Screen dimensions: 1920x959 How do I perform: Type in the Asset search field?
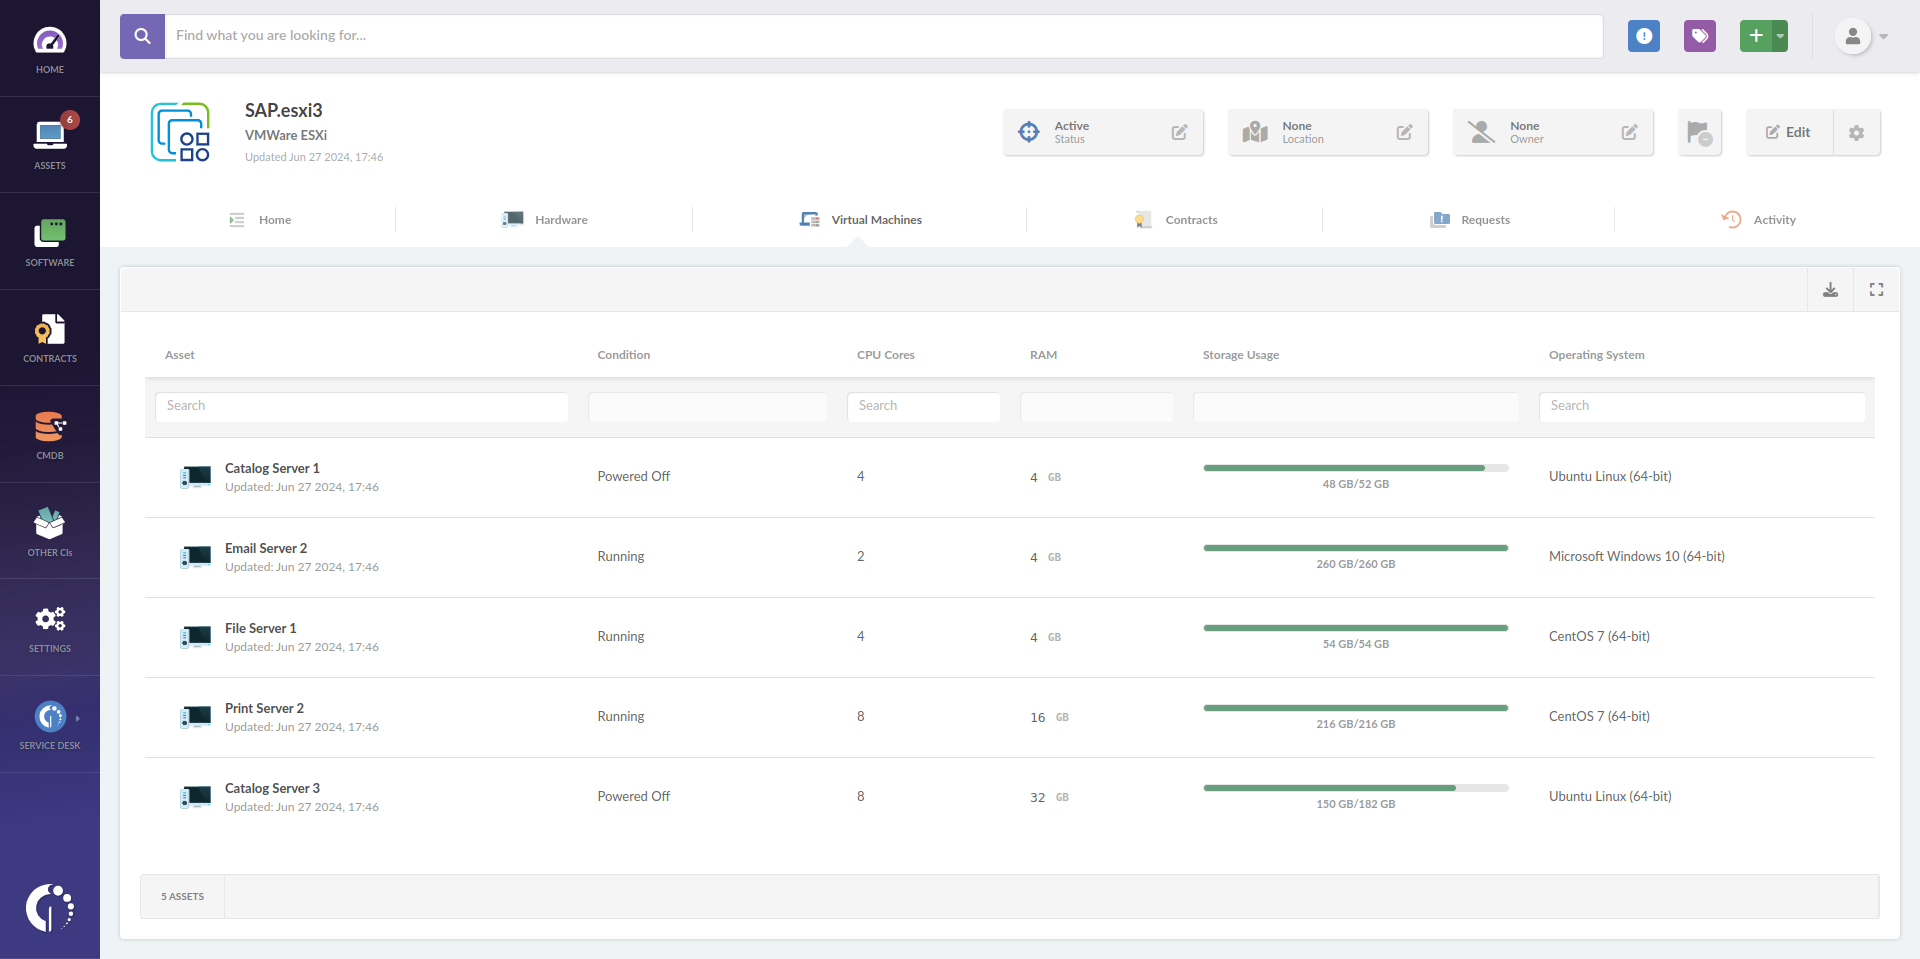pyautogui.click(x=360, y=406)
